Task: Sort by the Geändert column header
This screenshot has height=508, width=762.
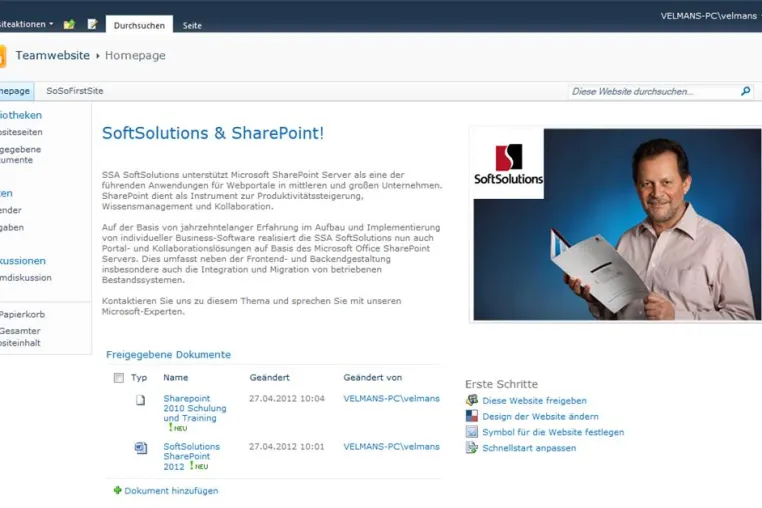Action: tap(269, 377)
